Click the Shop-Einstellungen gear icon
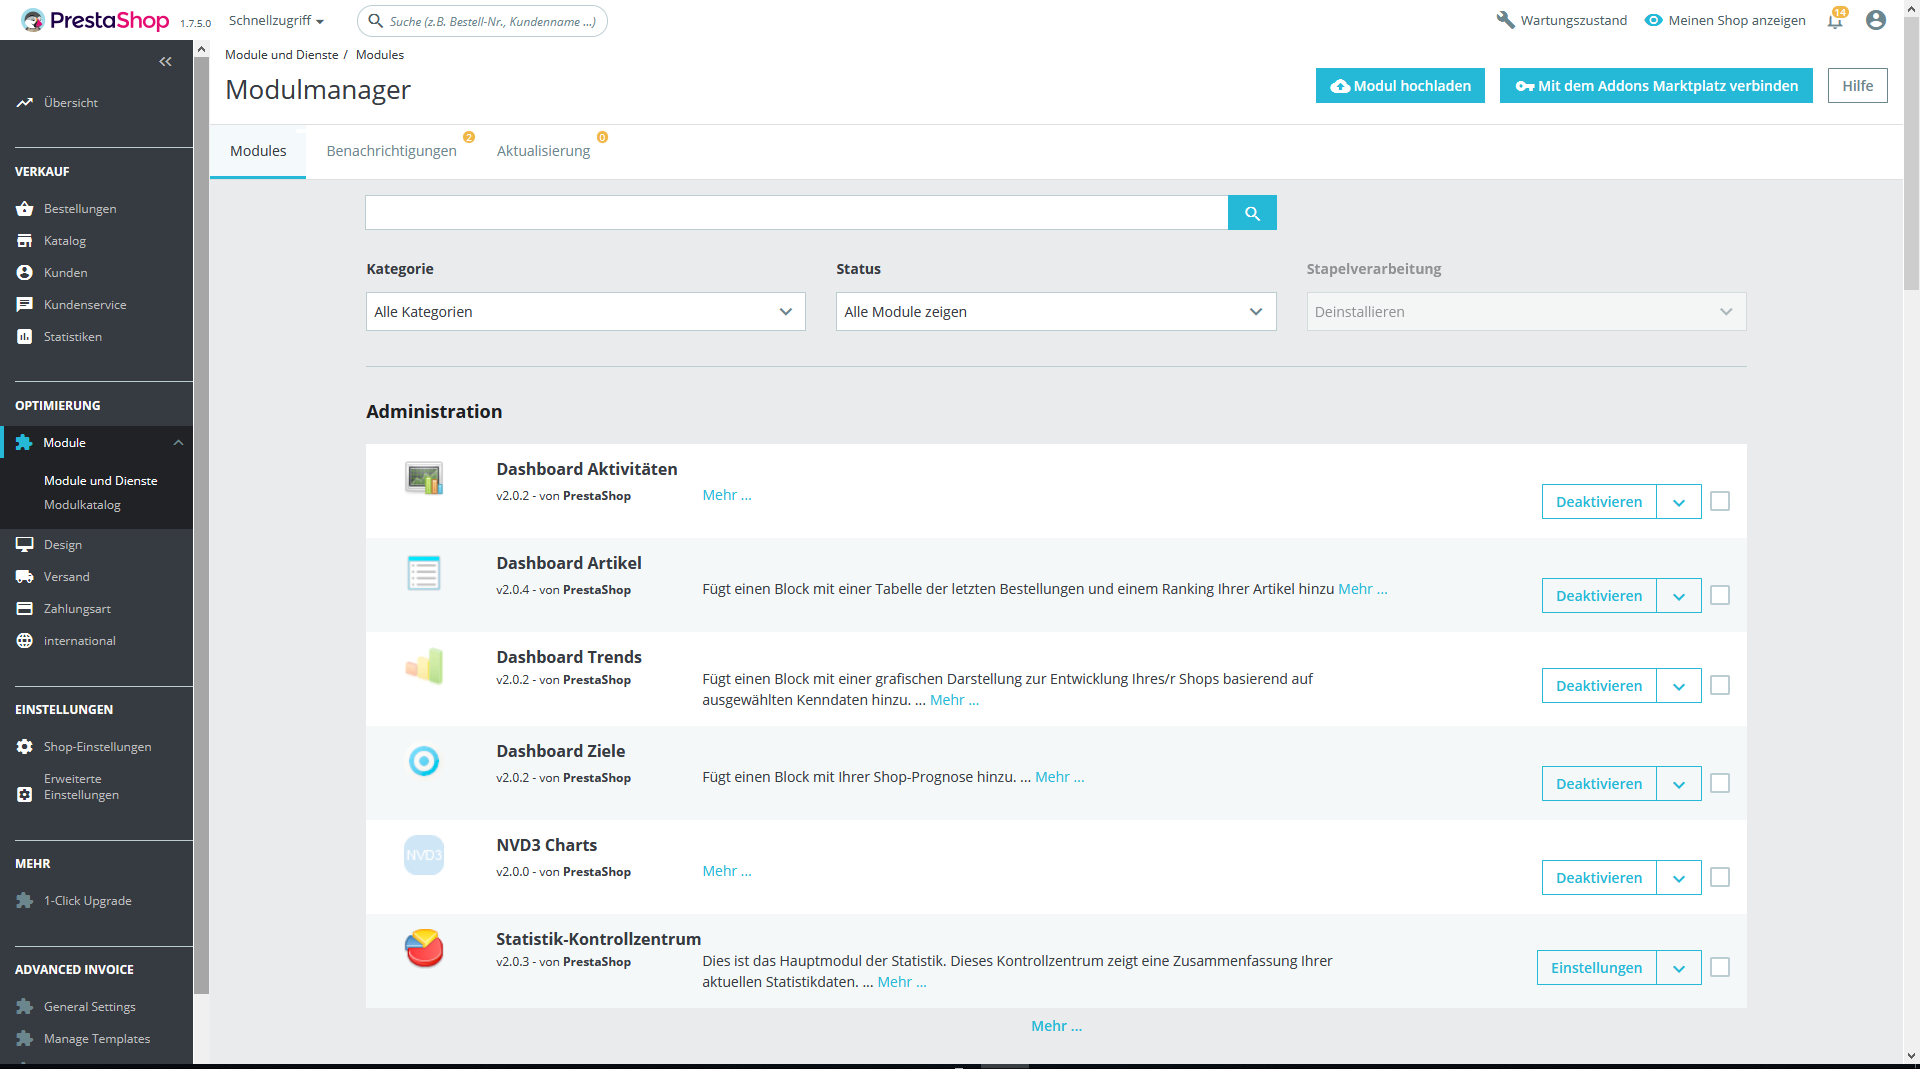 (x=25, y=747)
